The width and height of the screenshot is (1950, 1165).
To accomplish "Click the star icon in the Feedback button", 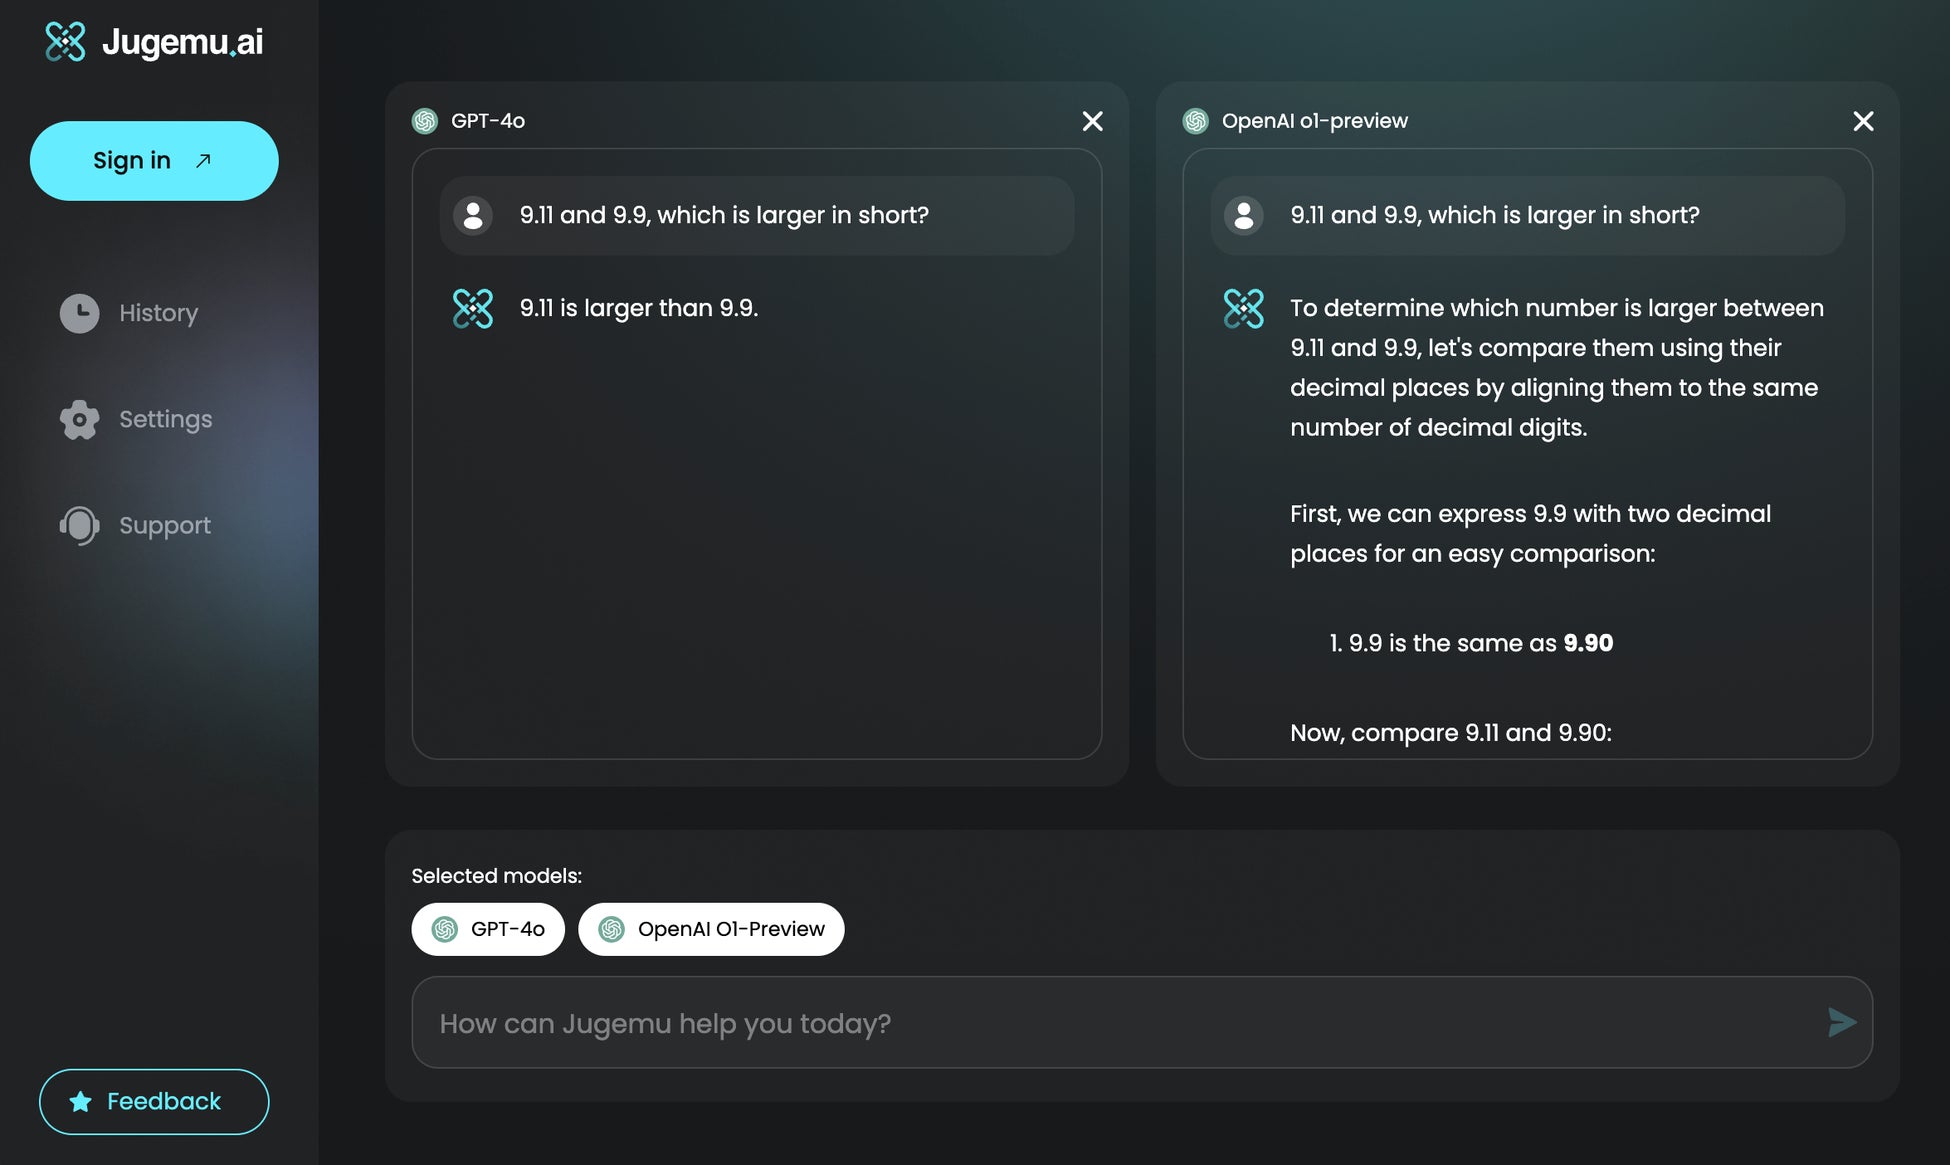I will 81,1102.
